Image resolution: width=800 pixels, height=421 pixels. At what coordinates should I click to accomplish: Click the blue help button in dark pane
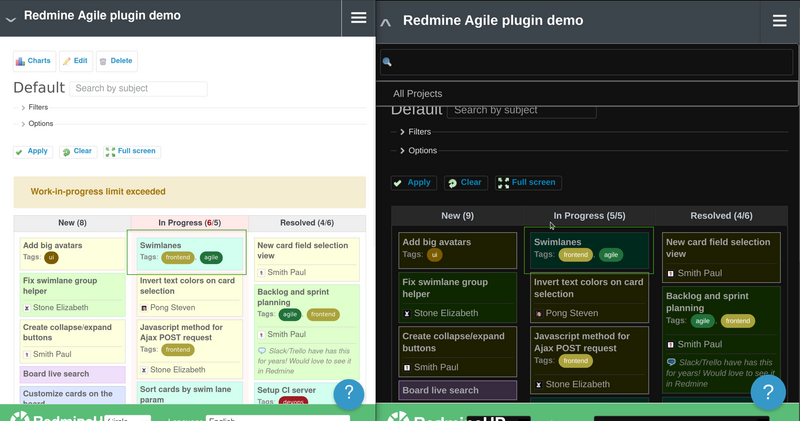point(768,393)
